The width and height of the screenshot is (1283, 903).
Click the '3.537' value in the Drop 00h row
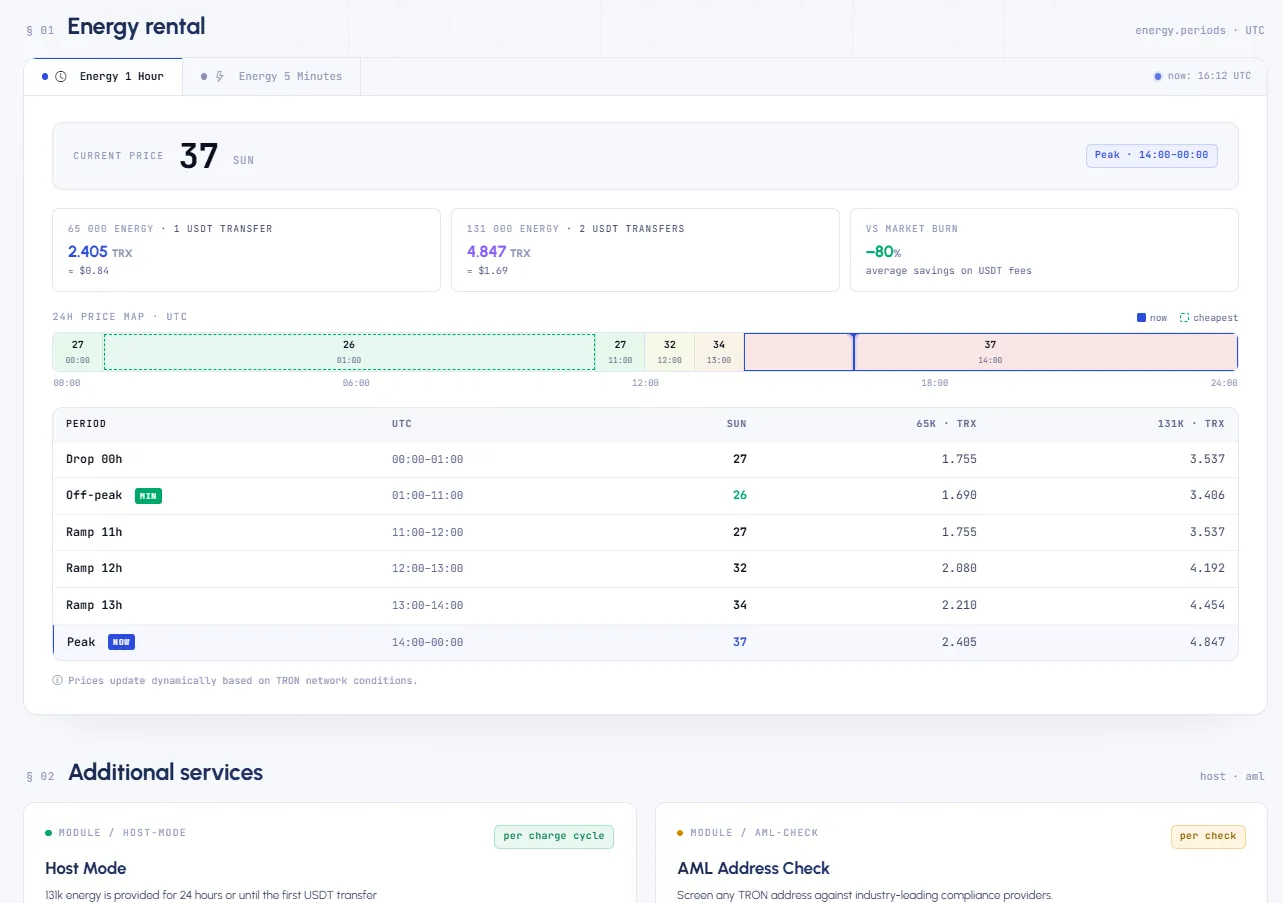1207,459
